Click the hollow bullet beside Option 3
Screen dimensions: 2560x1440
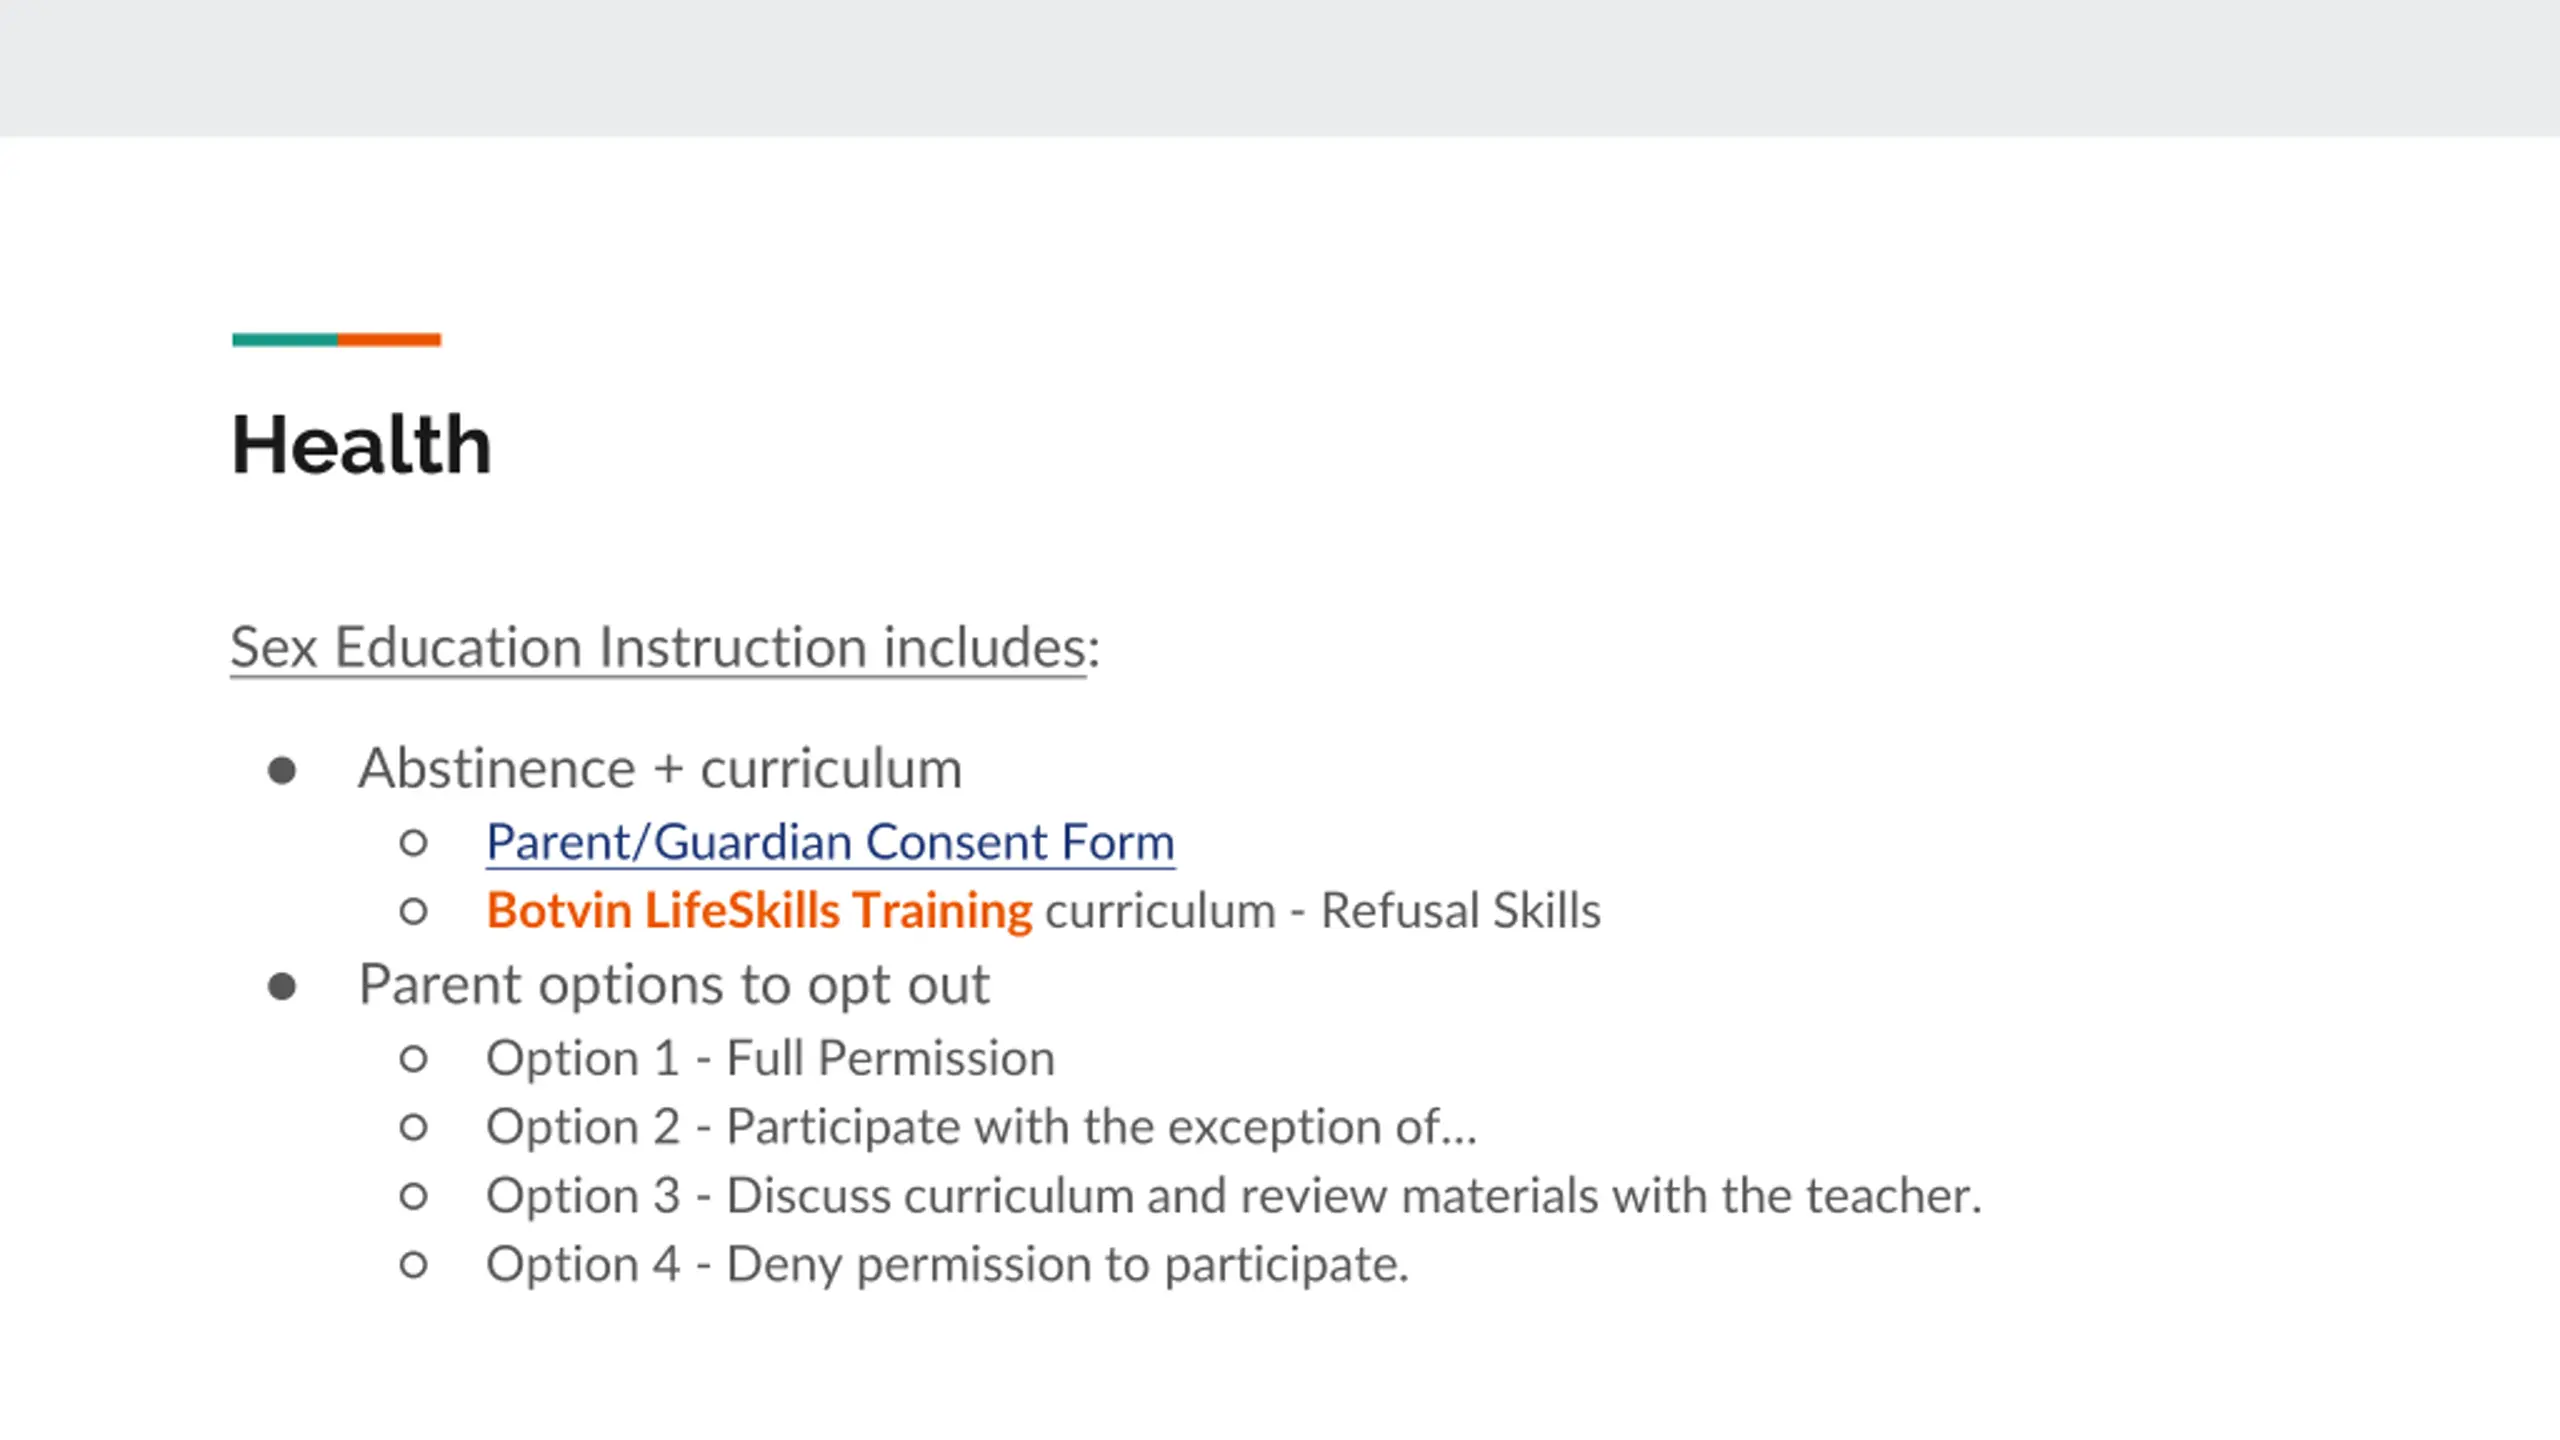pos(413,1196)
